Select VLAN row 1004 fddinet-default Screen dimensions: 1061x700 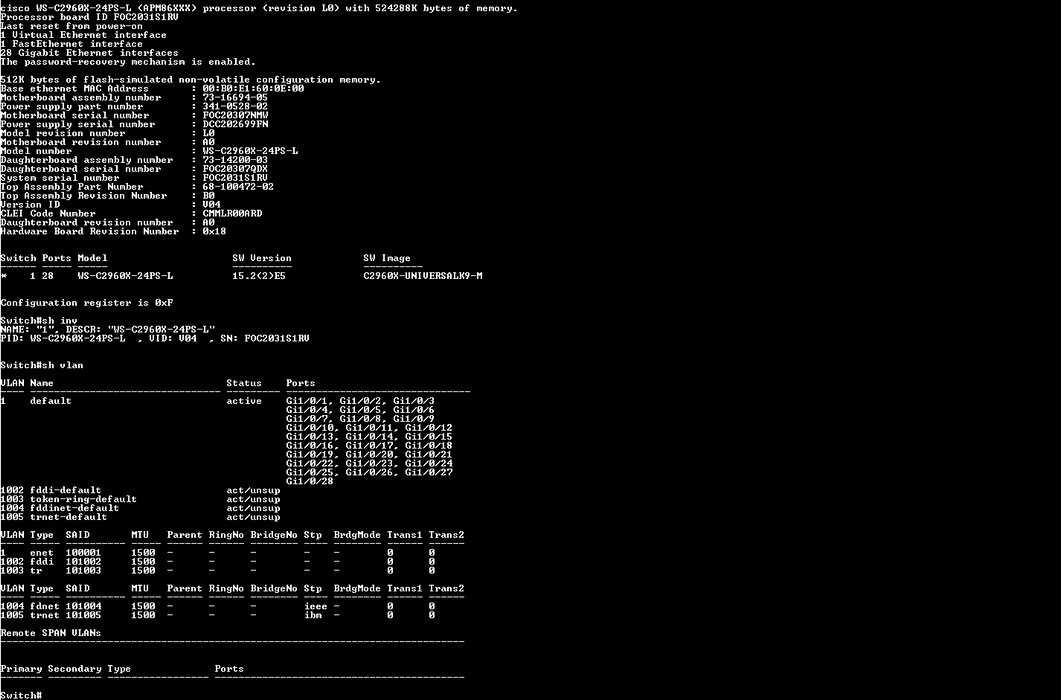click(140, 508)
